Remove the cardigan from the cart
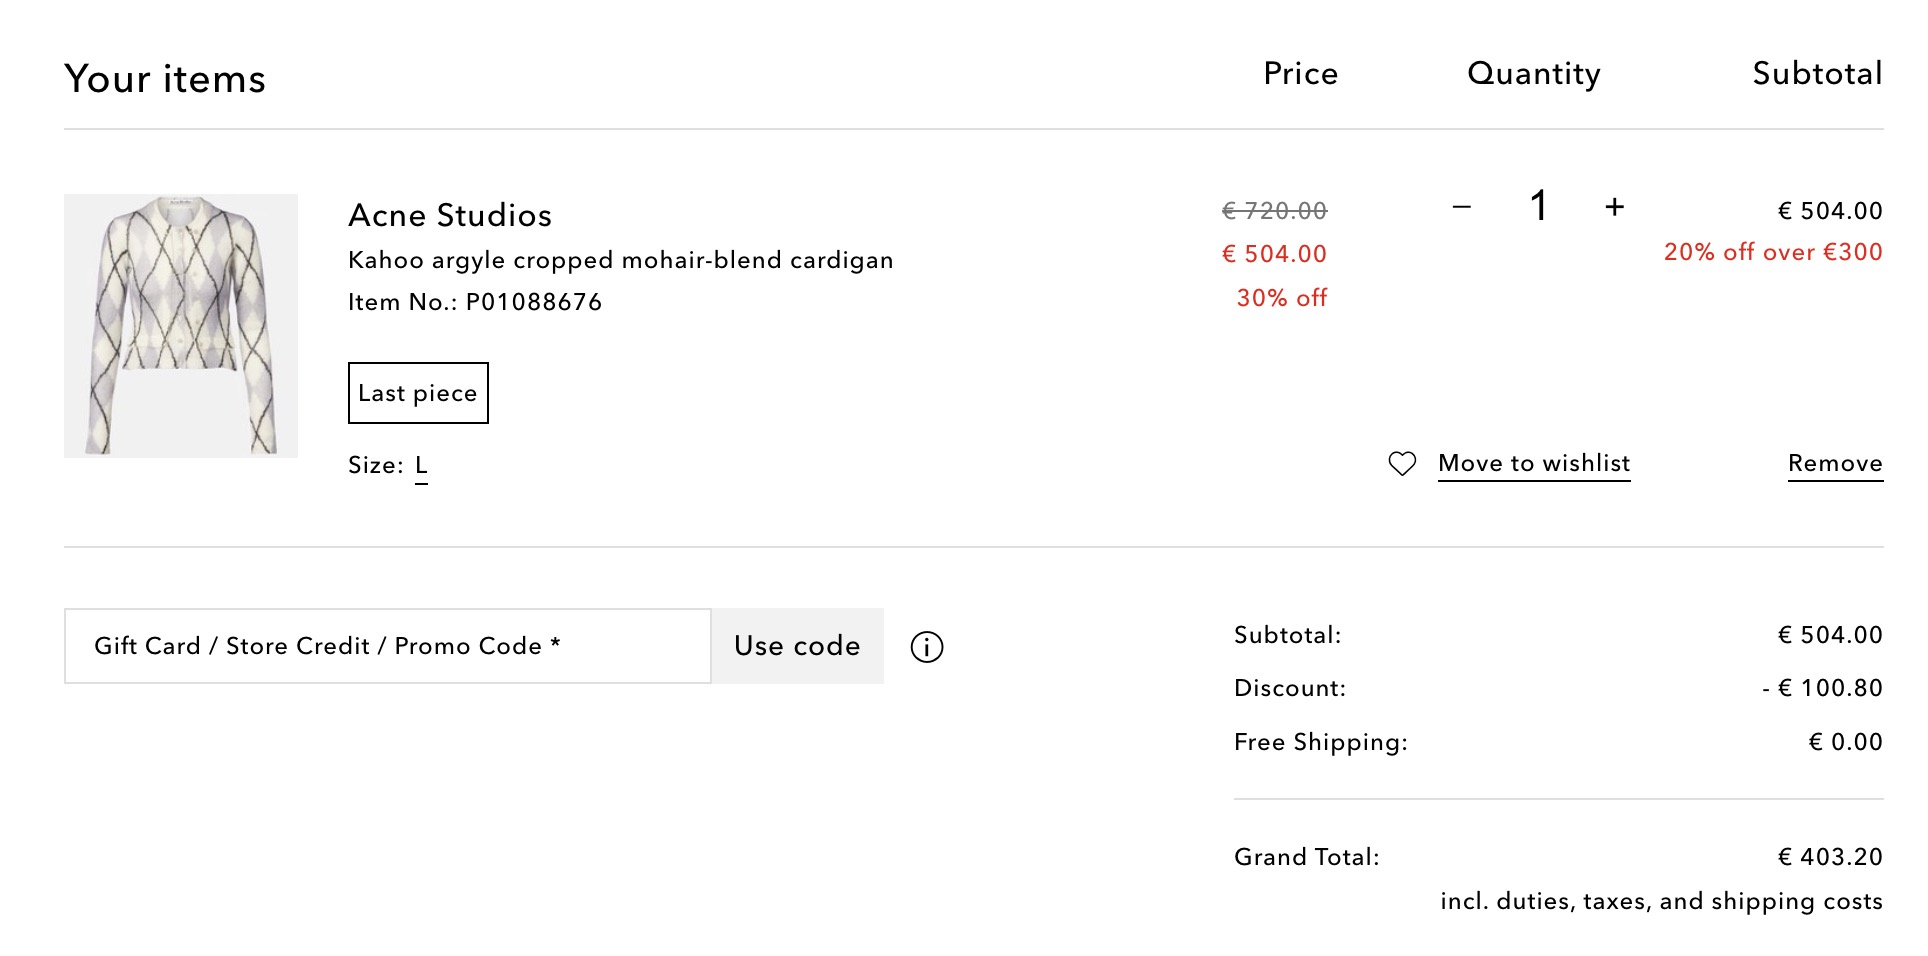The image size is (1928, 956). (x=1835, y=464)
